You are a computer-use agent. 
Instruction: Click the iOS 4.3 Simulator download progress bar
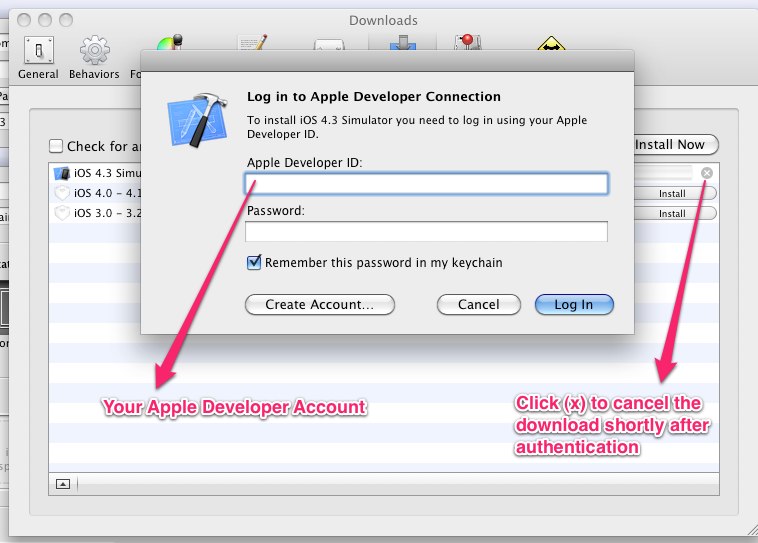663,173
